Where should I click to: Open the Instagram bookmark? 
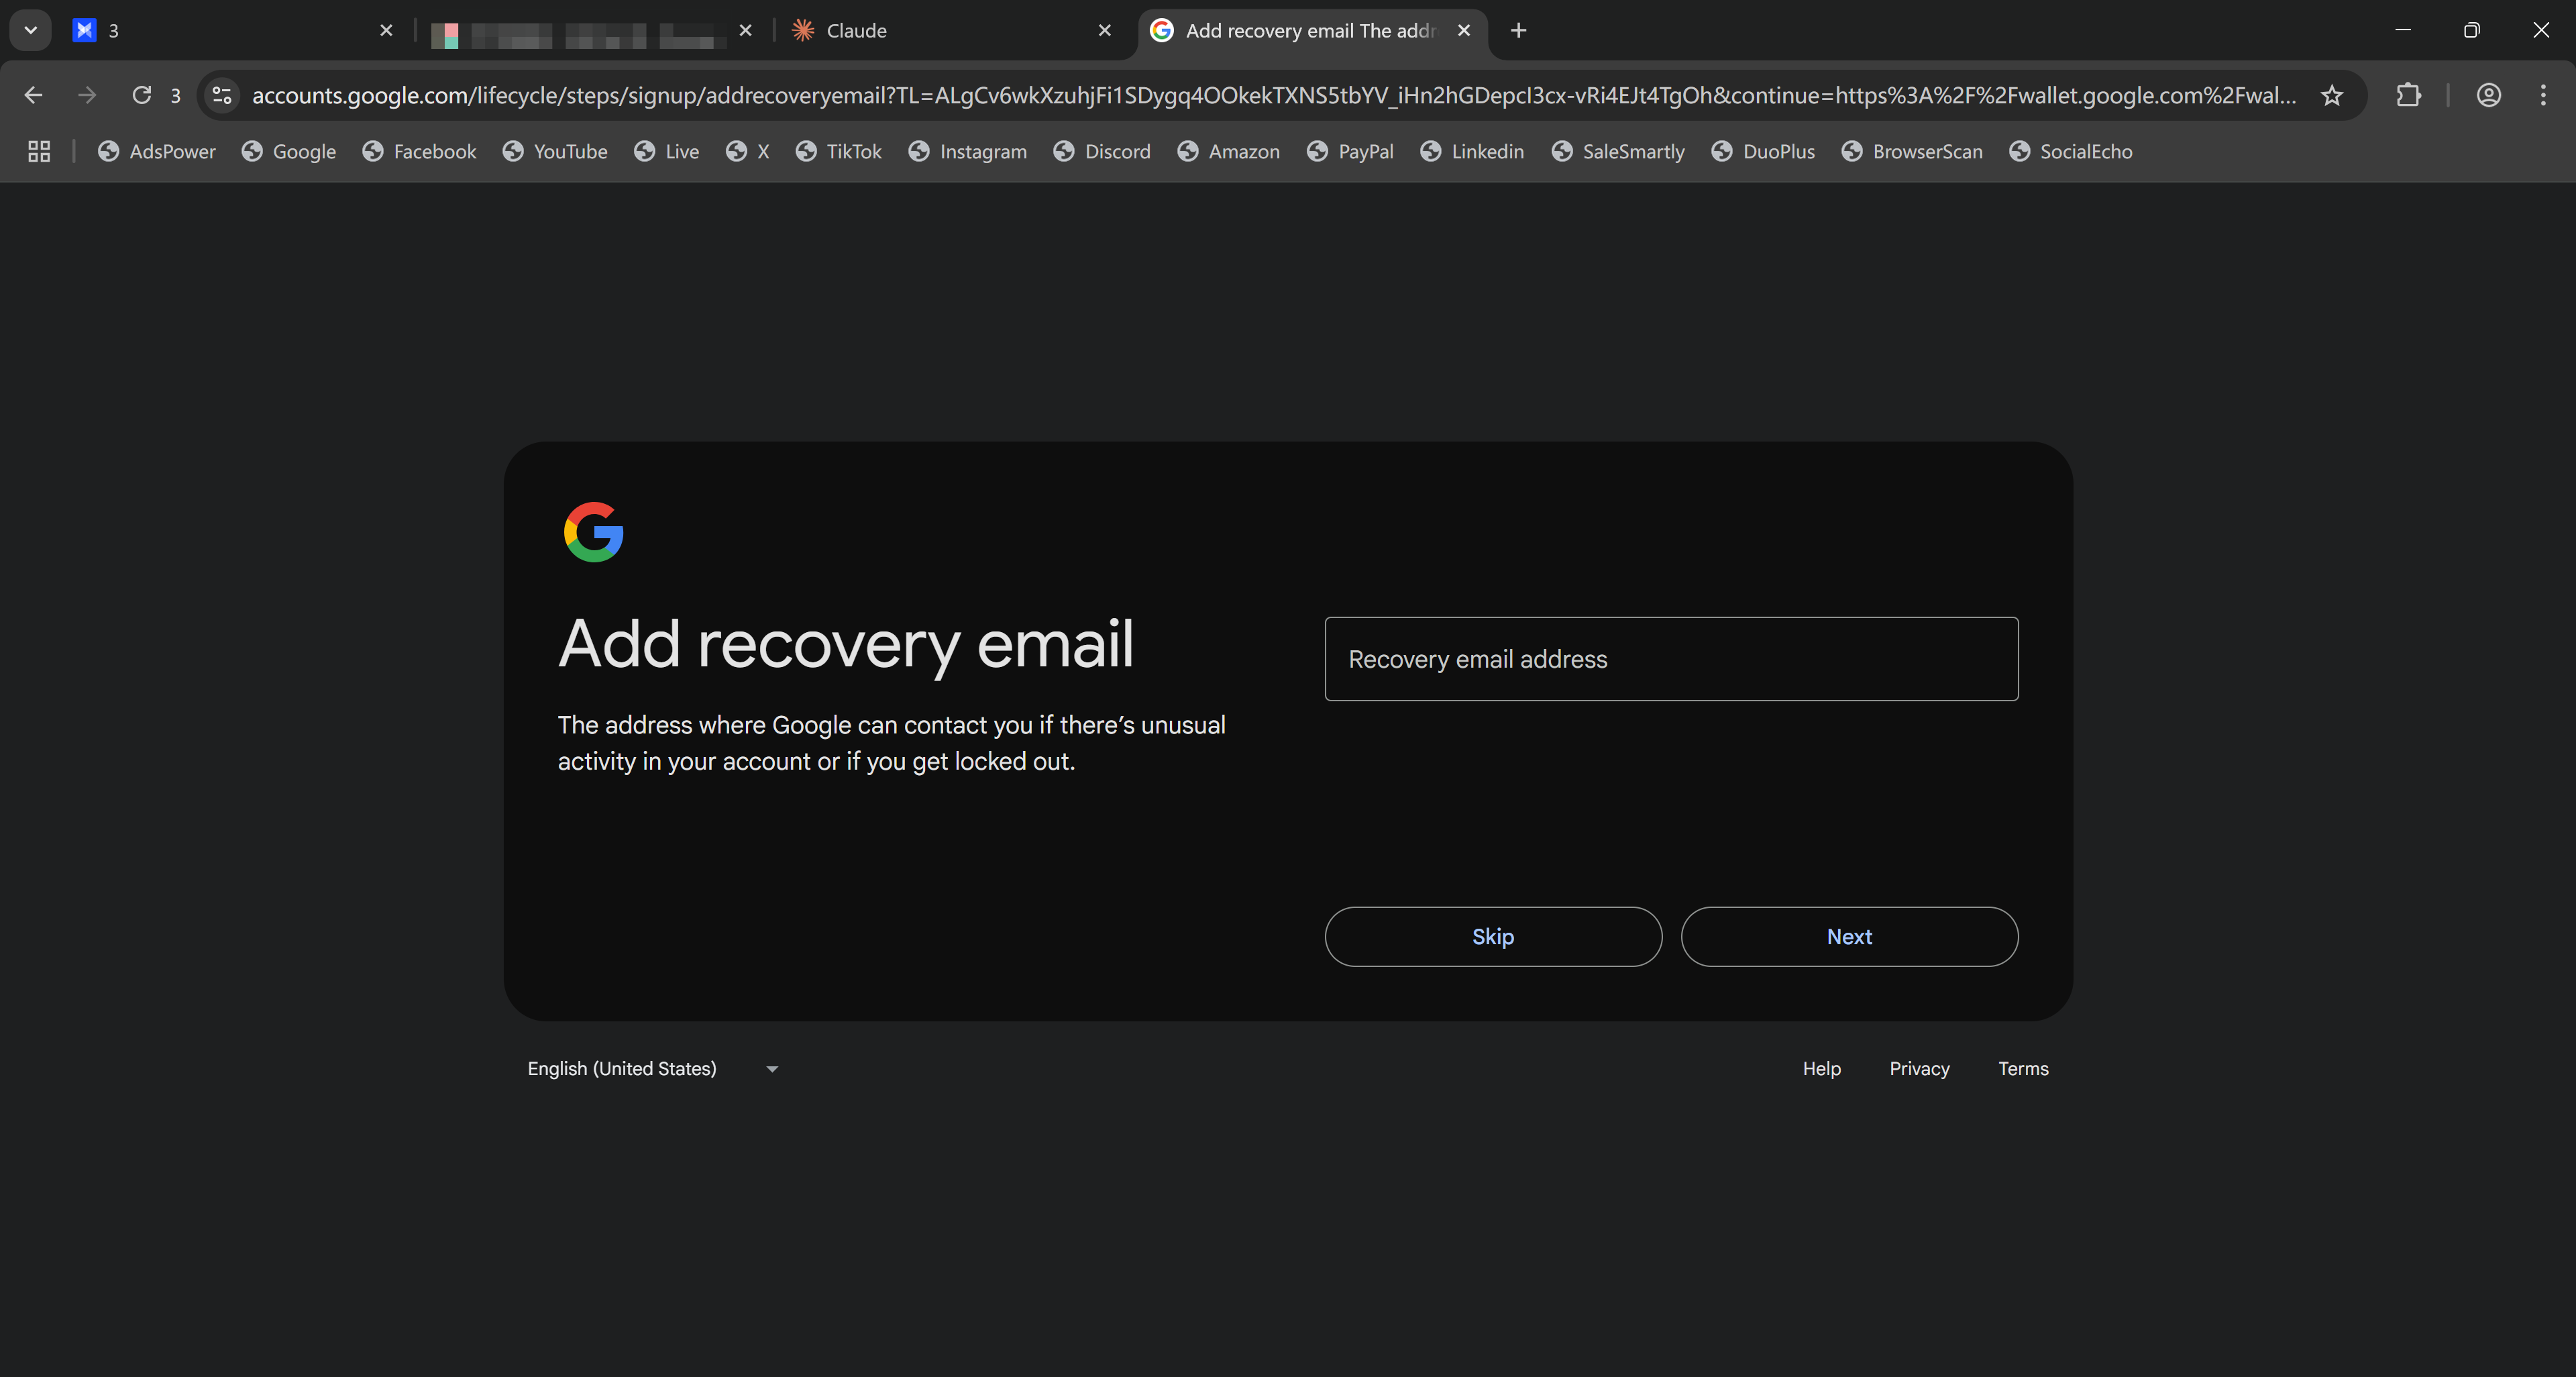(x=968, y=151)
